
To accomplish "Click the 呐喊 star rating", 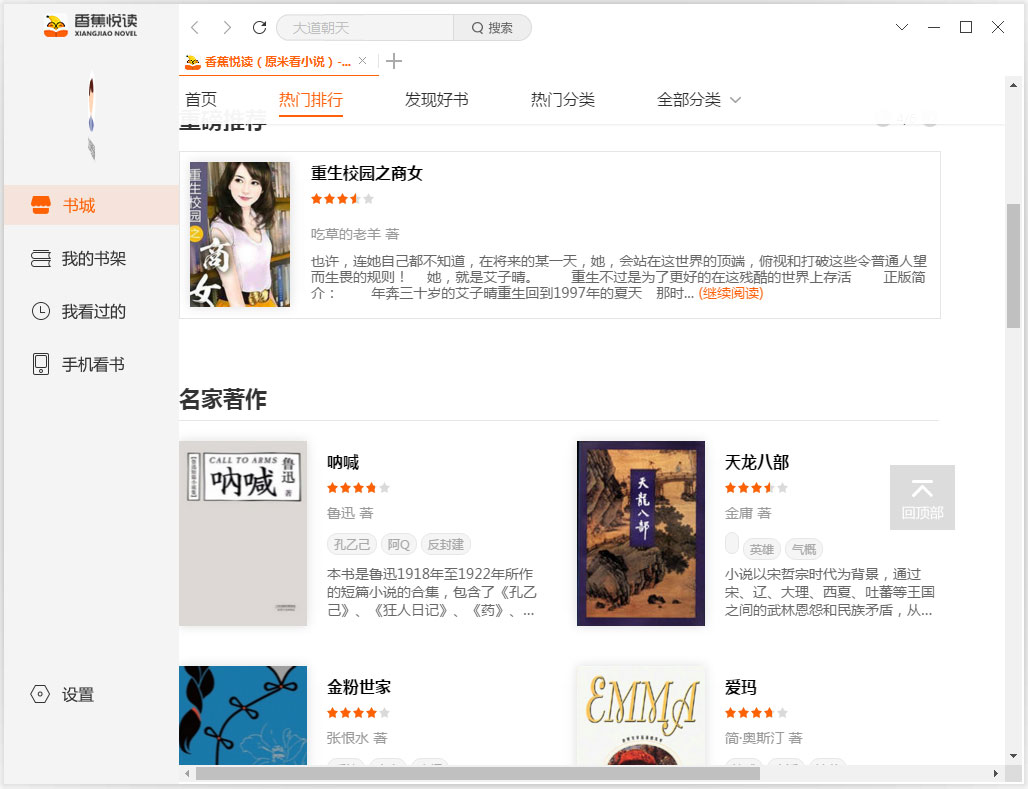I will pyautogui.click(x=359, y=487).
